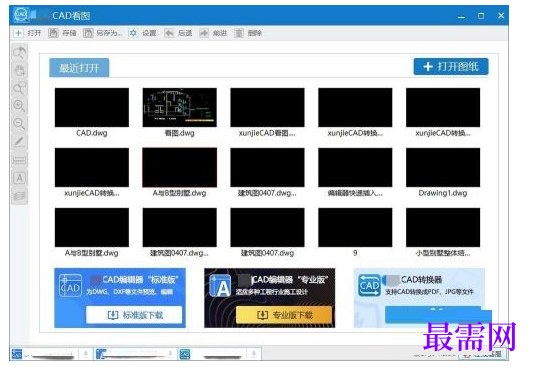The height and width of the screenshot is (368, 535).
Task: Click the 专业版下载 download button
Action: coord(284,315)
